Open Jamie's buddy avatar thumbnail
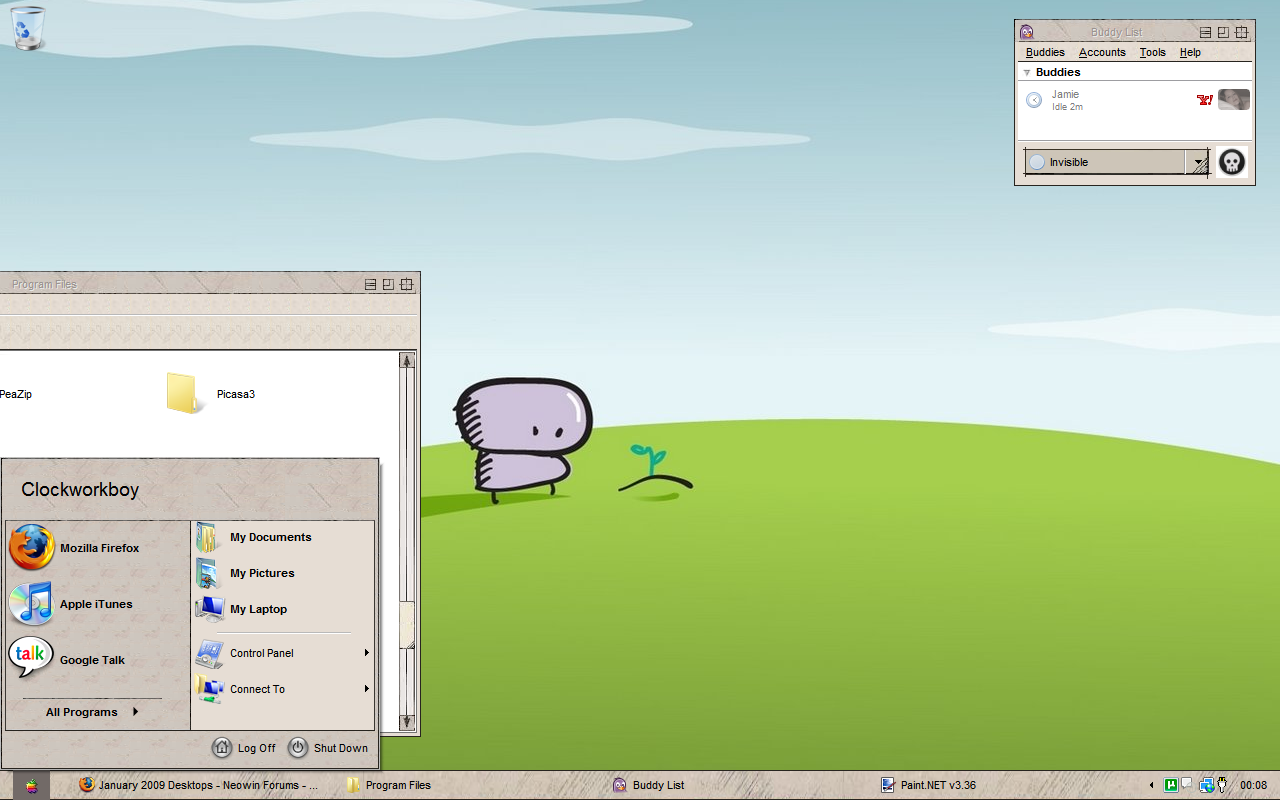 point(1233,100)
